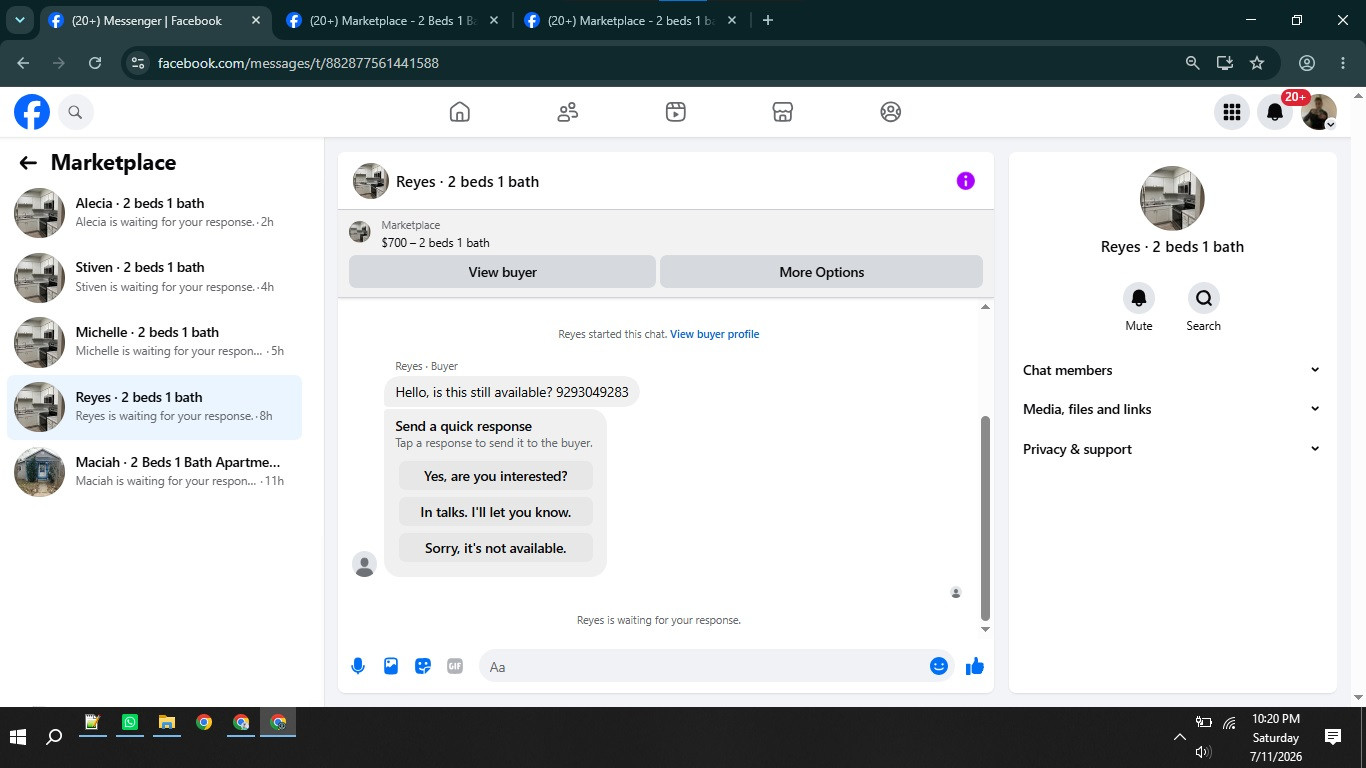Screen dimensions: 1366x768
Task: Open the Groups icon in the top navigation
Action: coord(891,112)
